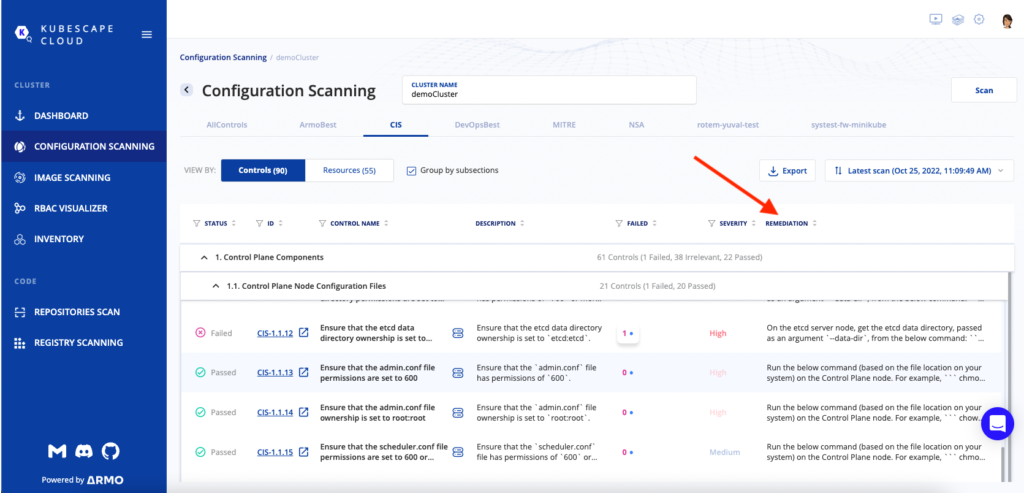The height and width of the screenshot is (493, 1024).
Task: Open Image Scanning in the sidebar
Action: click(72, 178)
